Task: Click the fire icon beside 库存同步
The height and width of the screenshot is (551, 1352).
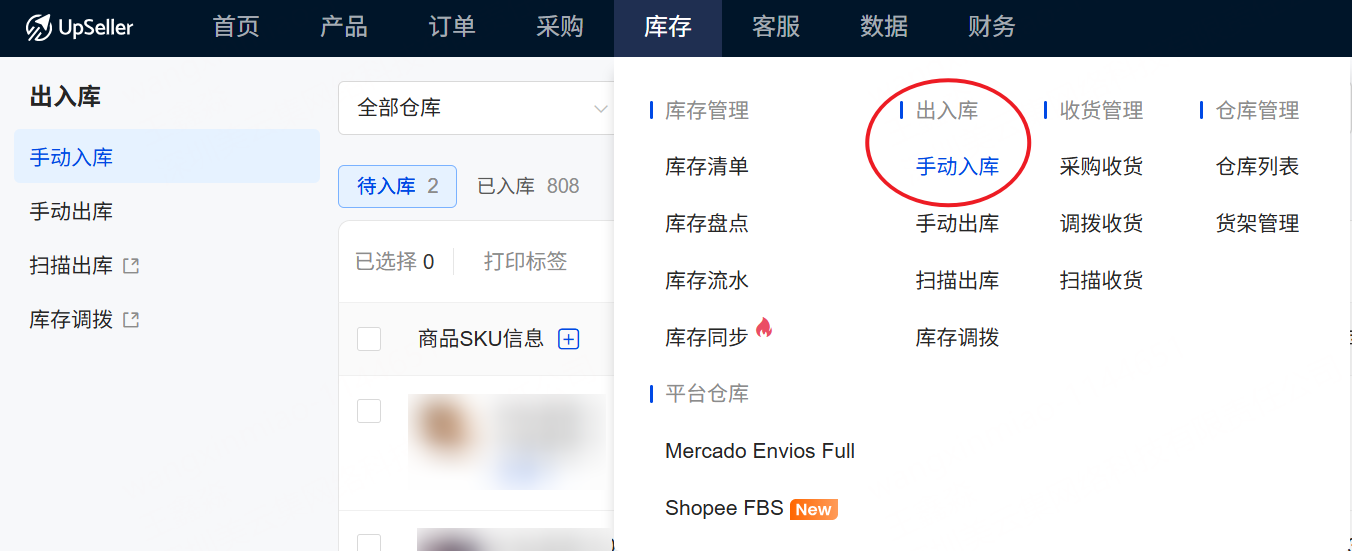Action: pos(764,327)
